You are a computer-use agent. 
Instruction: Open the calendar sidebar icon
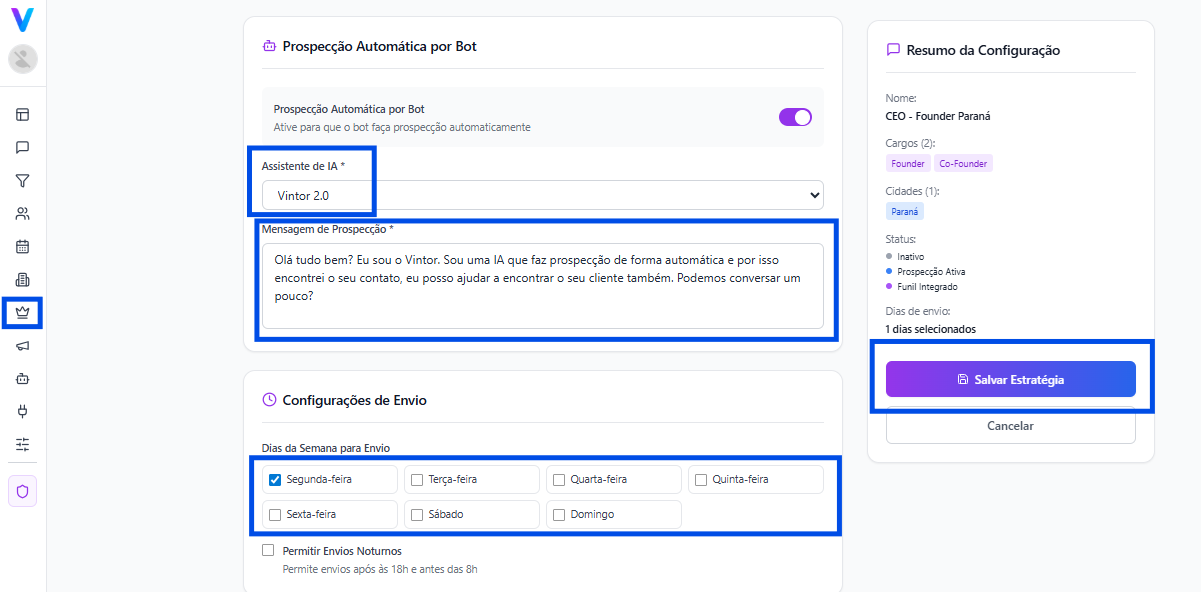[x=22, y=246]
